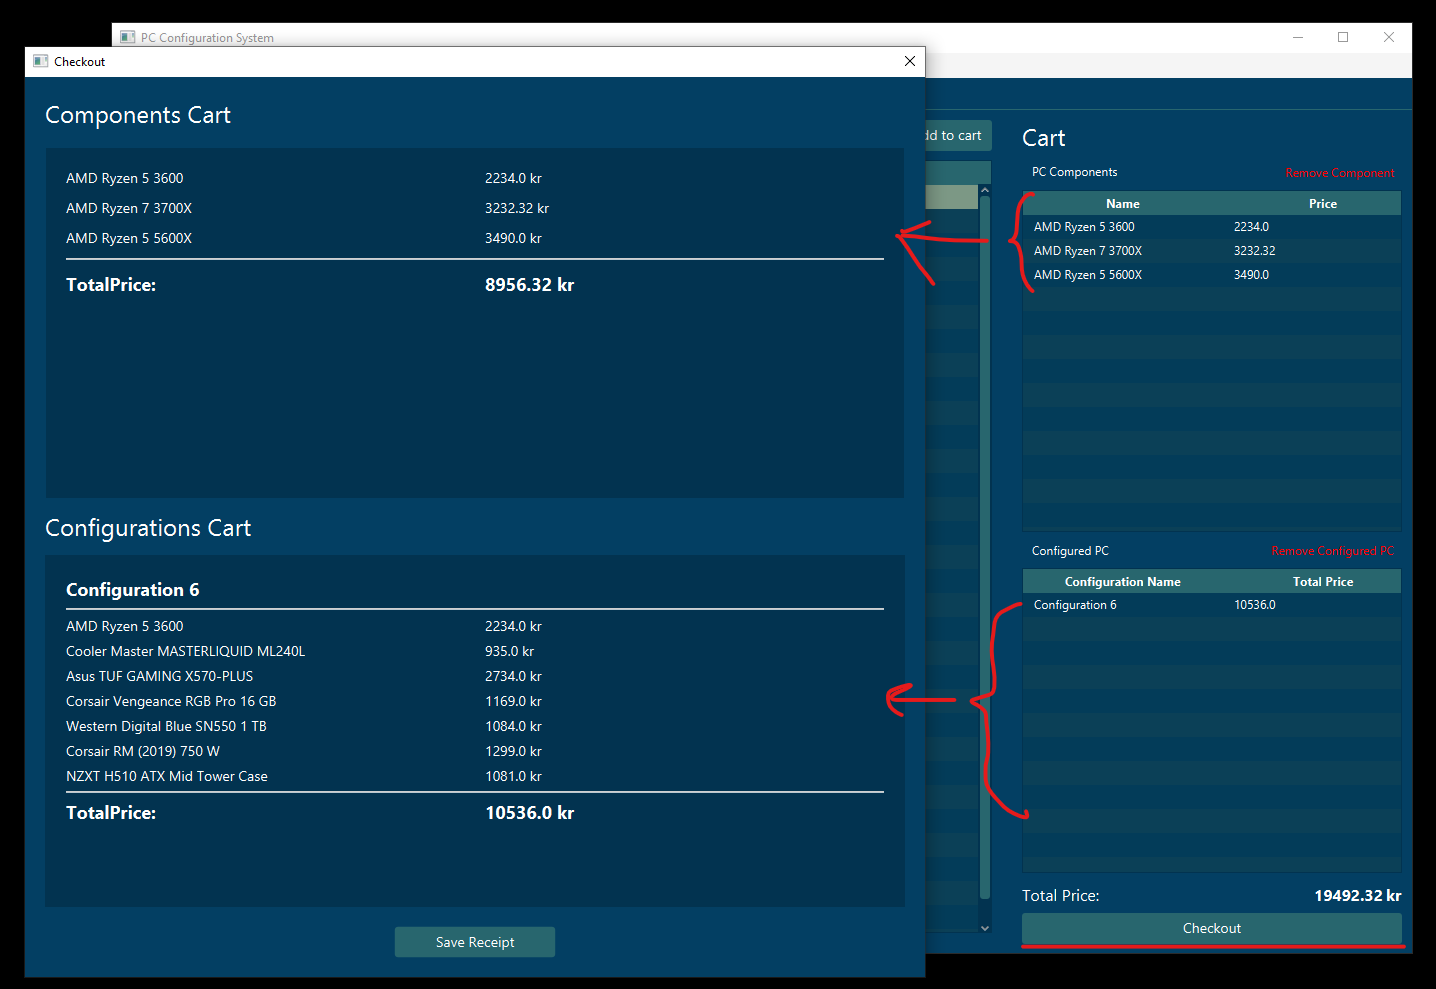This screenshot has height=989, width=1436.
Task: Click the Remove Configured PC link
Action: click(1333, 551)
